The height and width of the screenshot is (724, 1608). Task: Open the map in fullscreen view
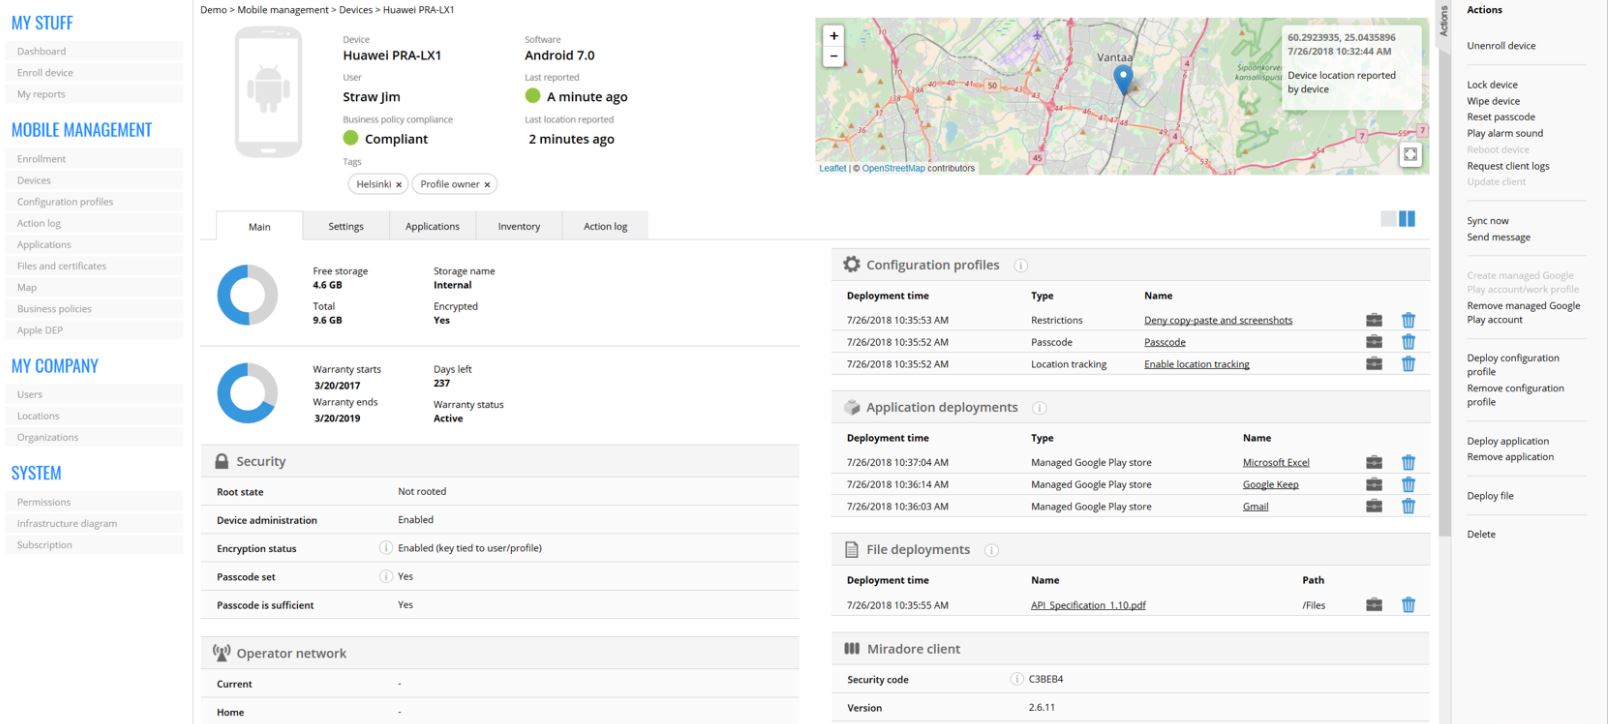1410,154
